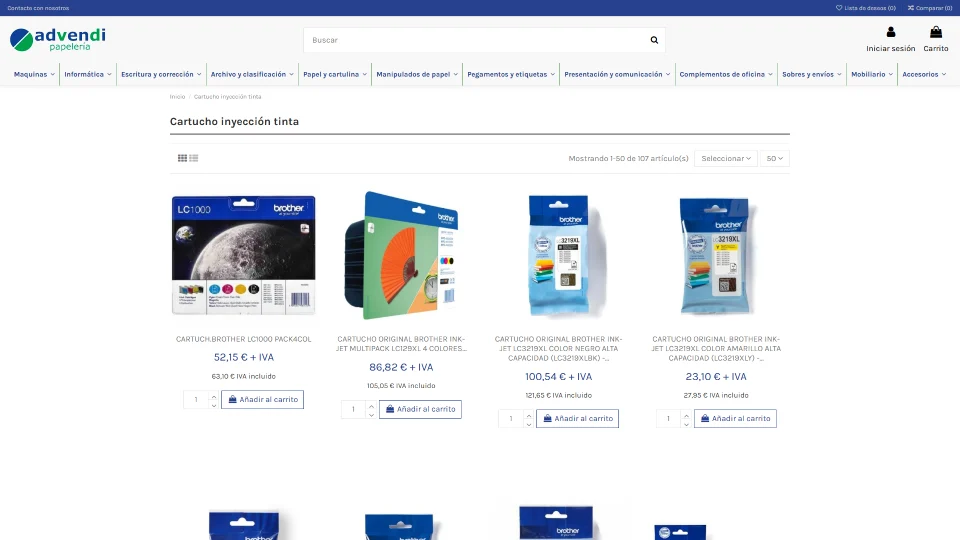Switch to grid view layout
Viewport: 960px width, 540px height.
(182, 158)
